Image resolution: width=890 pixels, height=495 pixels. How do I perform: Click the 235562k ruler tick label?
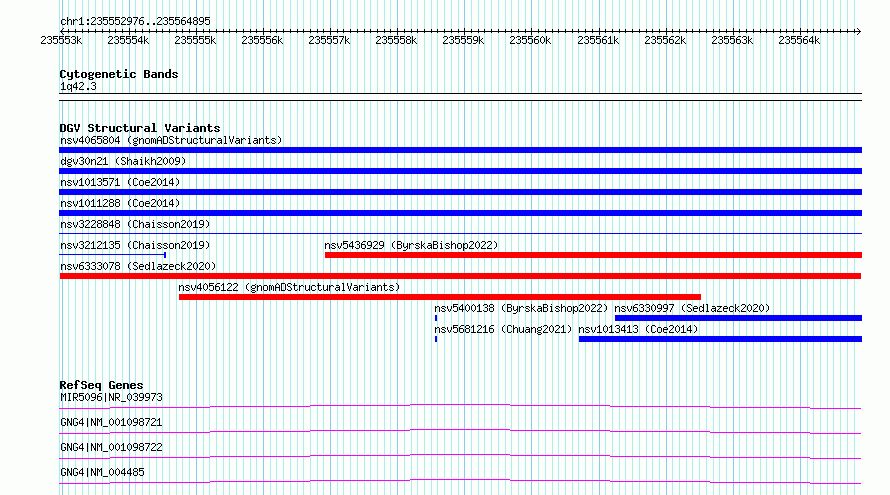(665, 40)
